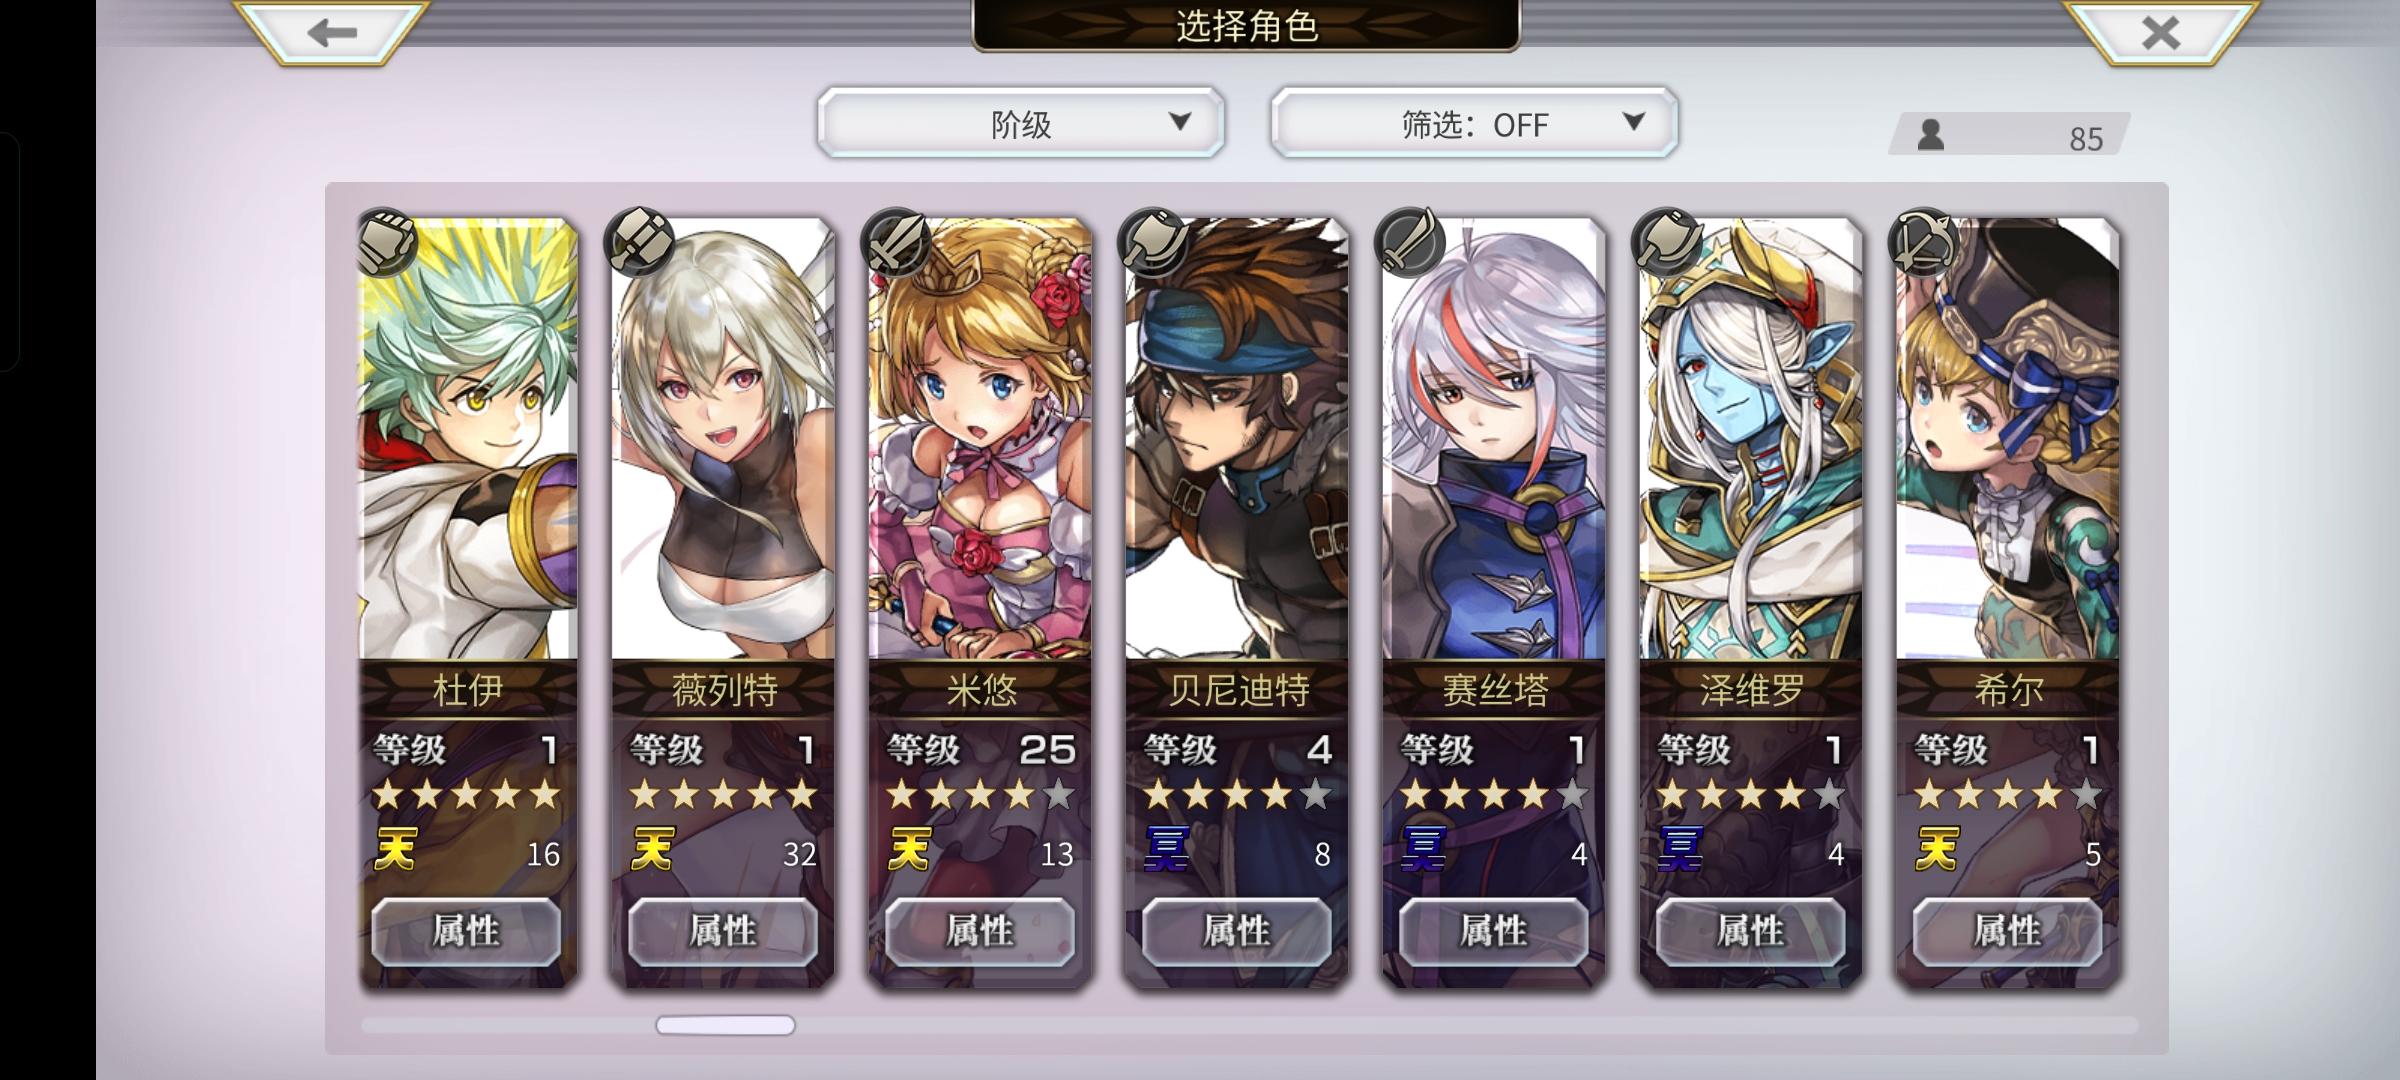
Task: Click the 属性 button under 米悠
Action: point(980,931)
